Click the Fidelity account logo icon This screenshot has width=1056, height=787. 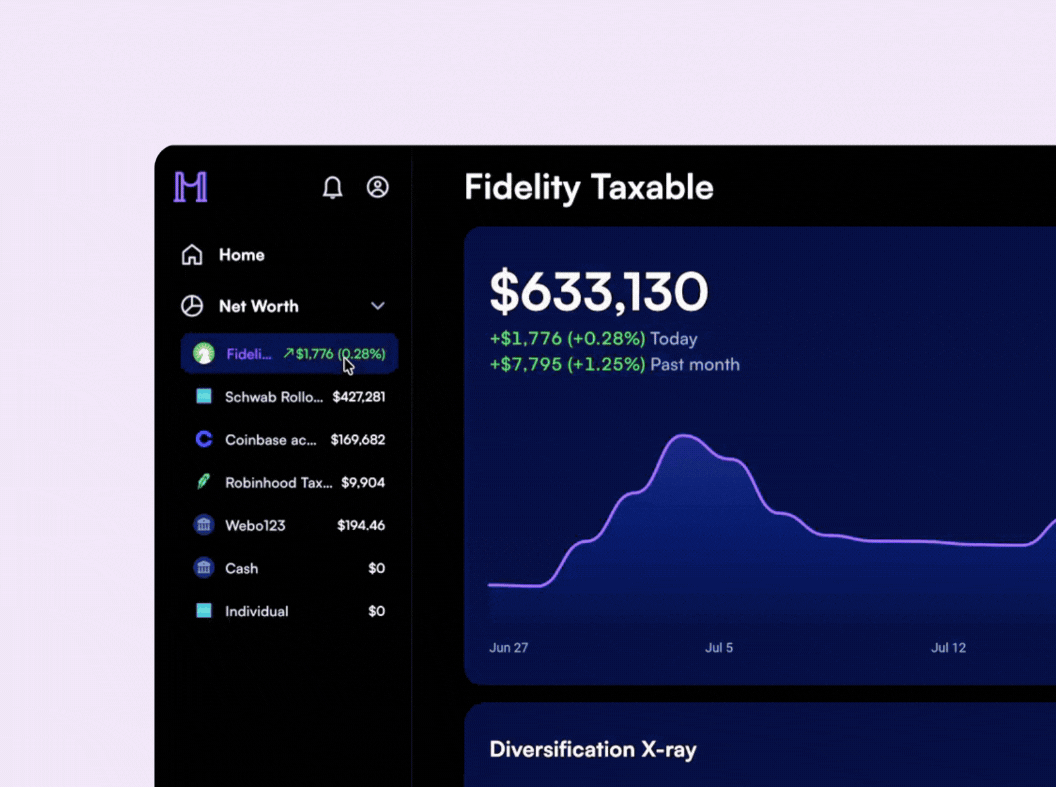coord(203,353)
